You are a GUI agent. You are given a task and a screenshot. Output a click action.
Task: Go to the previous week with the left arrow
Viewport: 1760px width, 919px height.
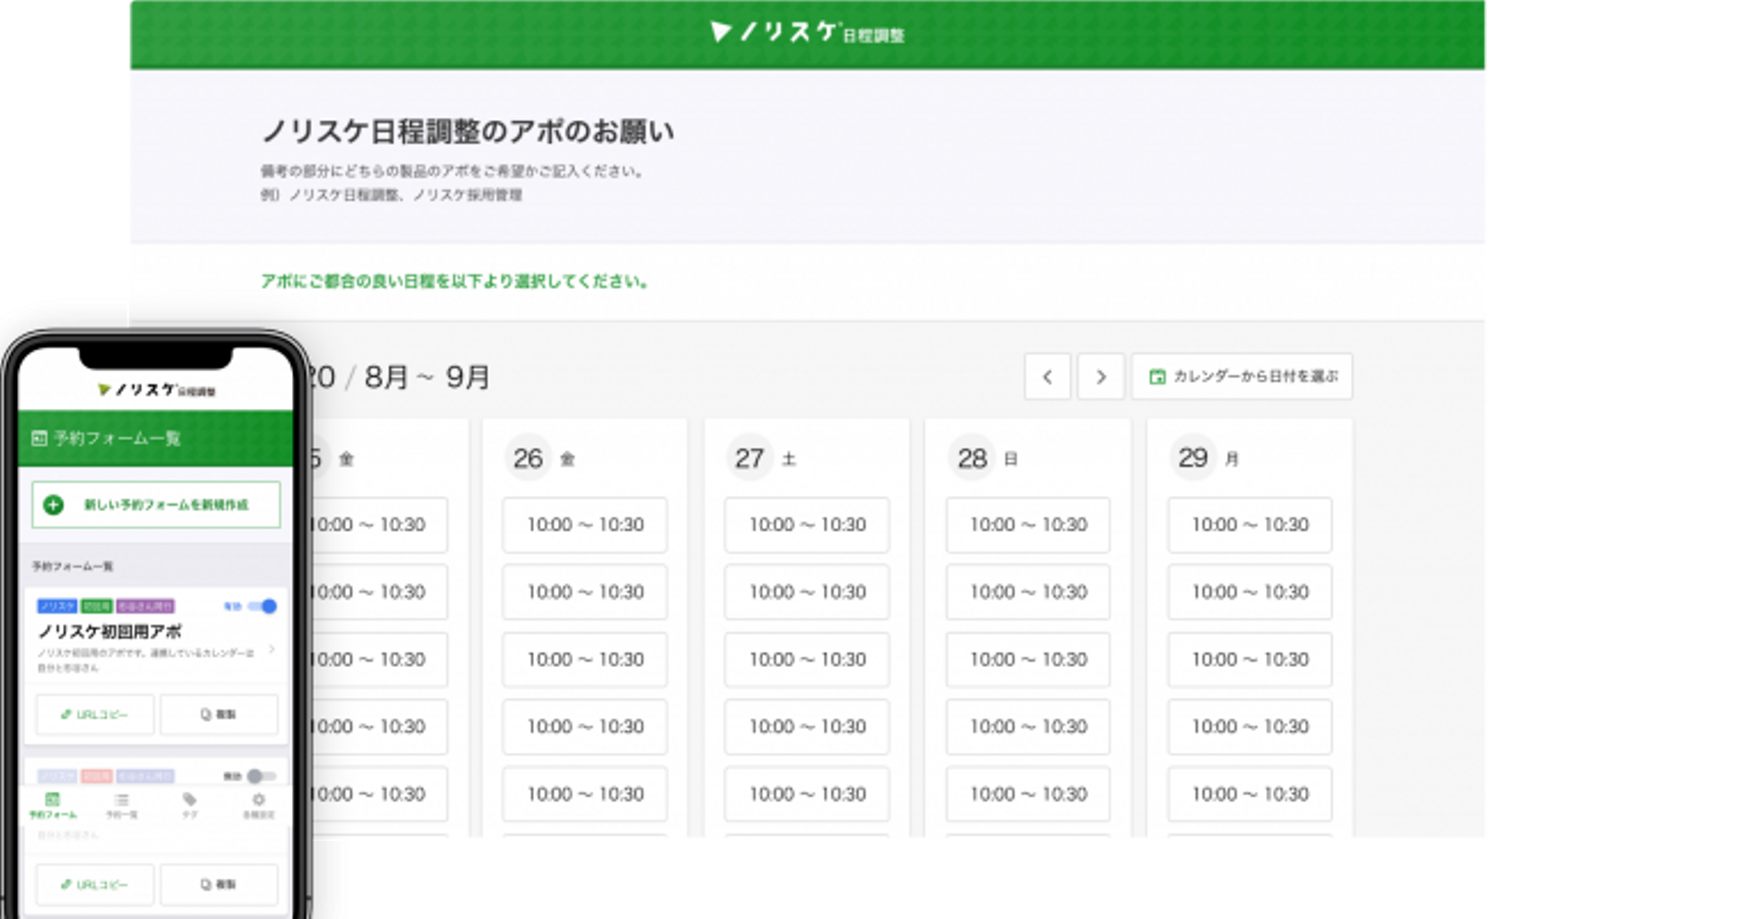(1047, 377)
